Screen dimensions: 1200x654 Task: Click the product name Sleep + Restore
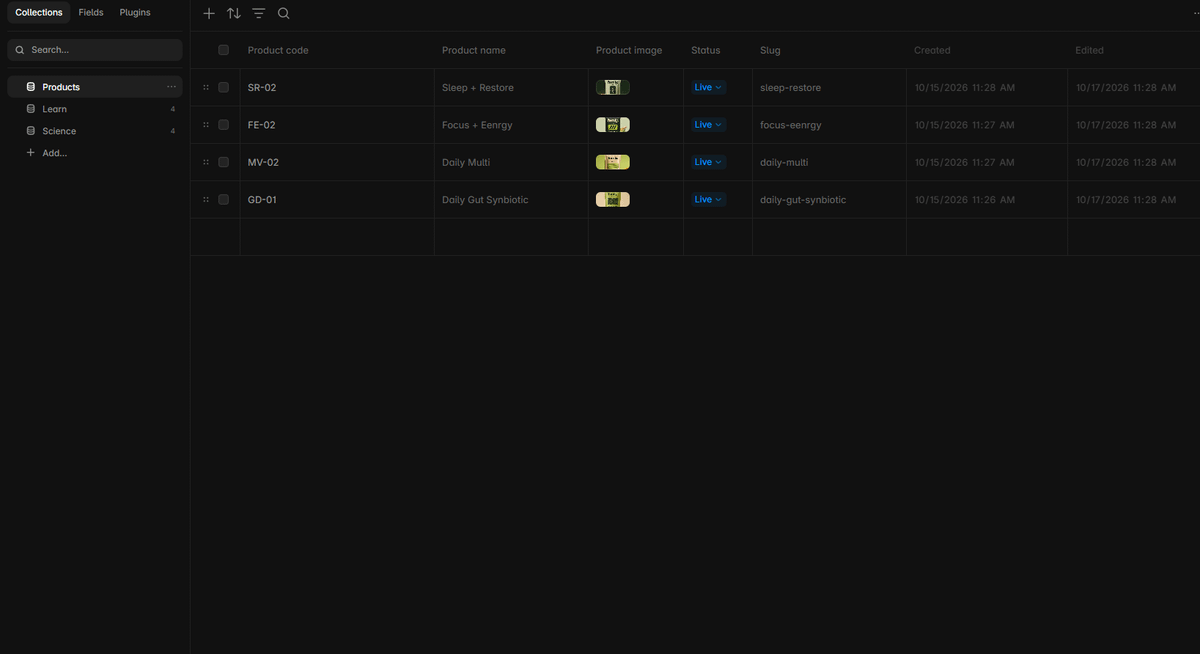pos(478,88)
